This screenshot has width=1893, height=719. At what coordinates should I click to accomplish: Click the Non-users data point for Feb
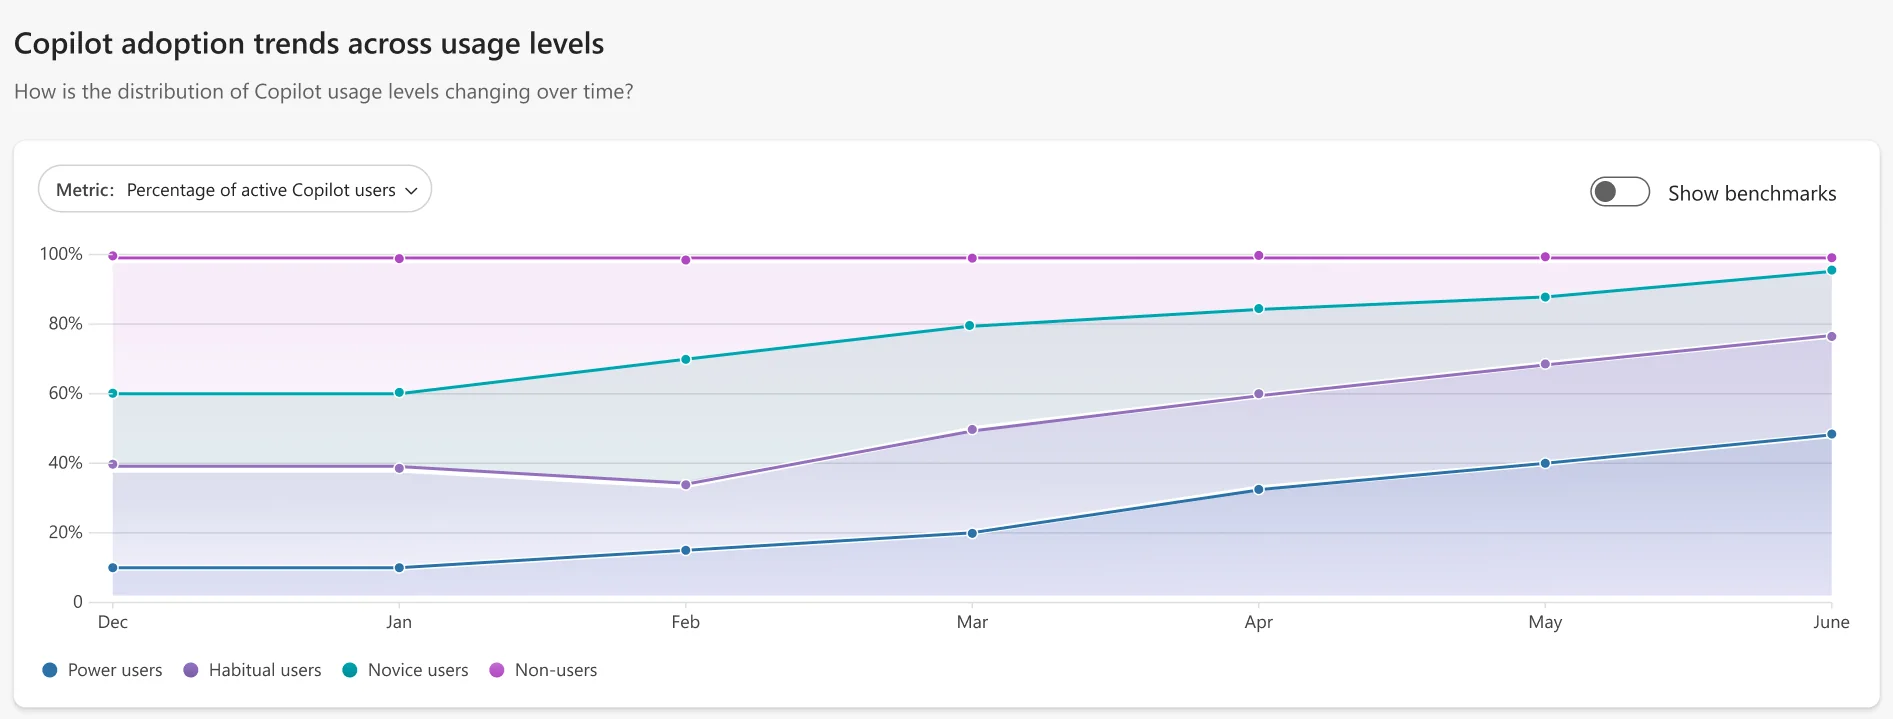686,260
